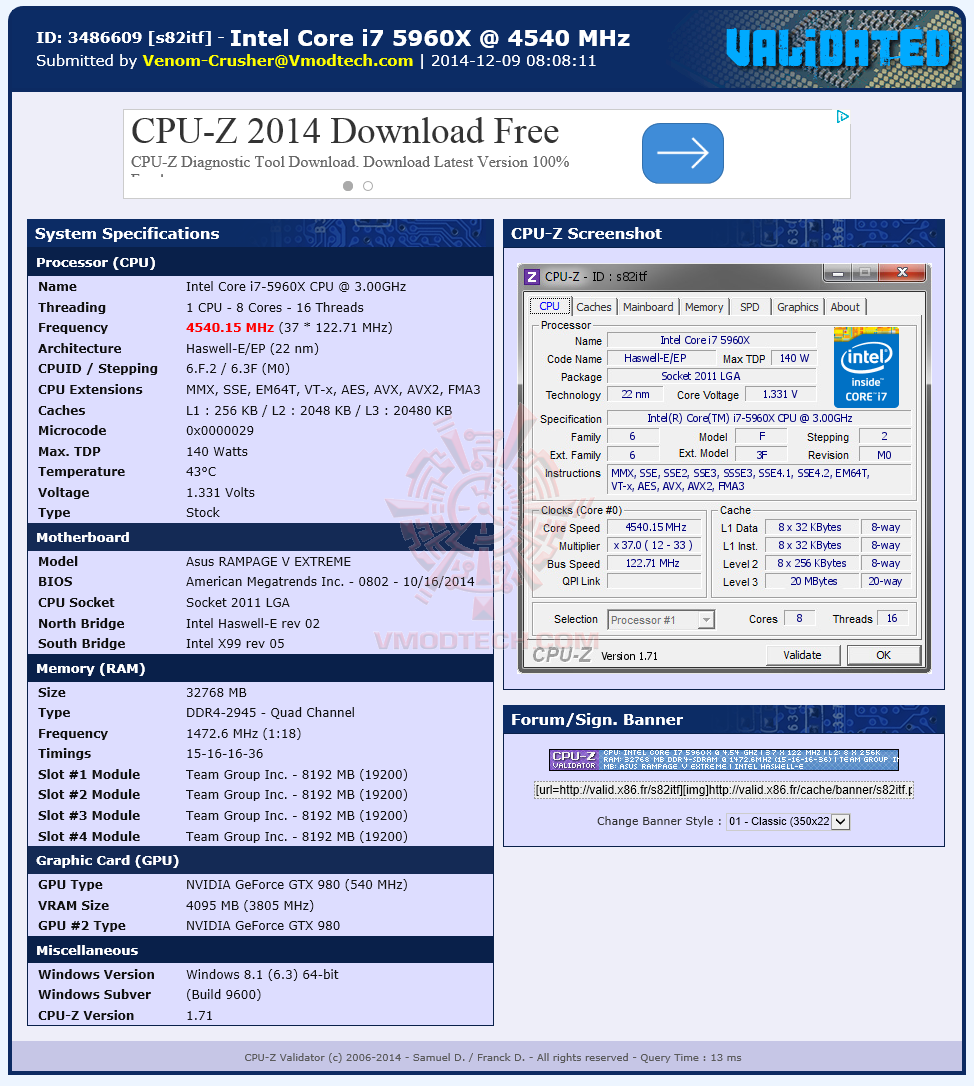Viewport: 974px width, 1086px height.
Task: Click the VALIDATED logo in the header
Action: [838, 48]
